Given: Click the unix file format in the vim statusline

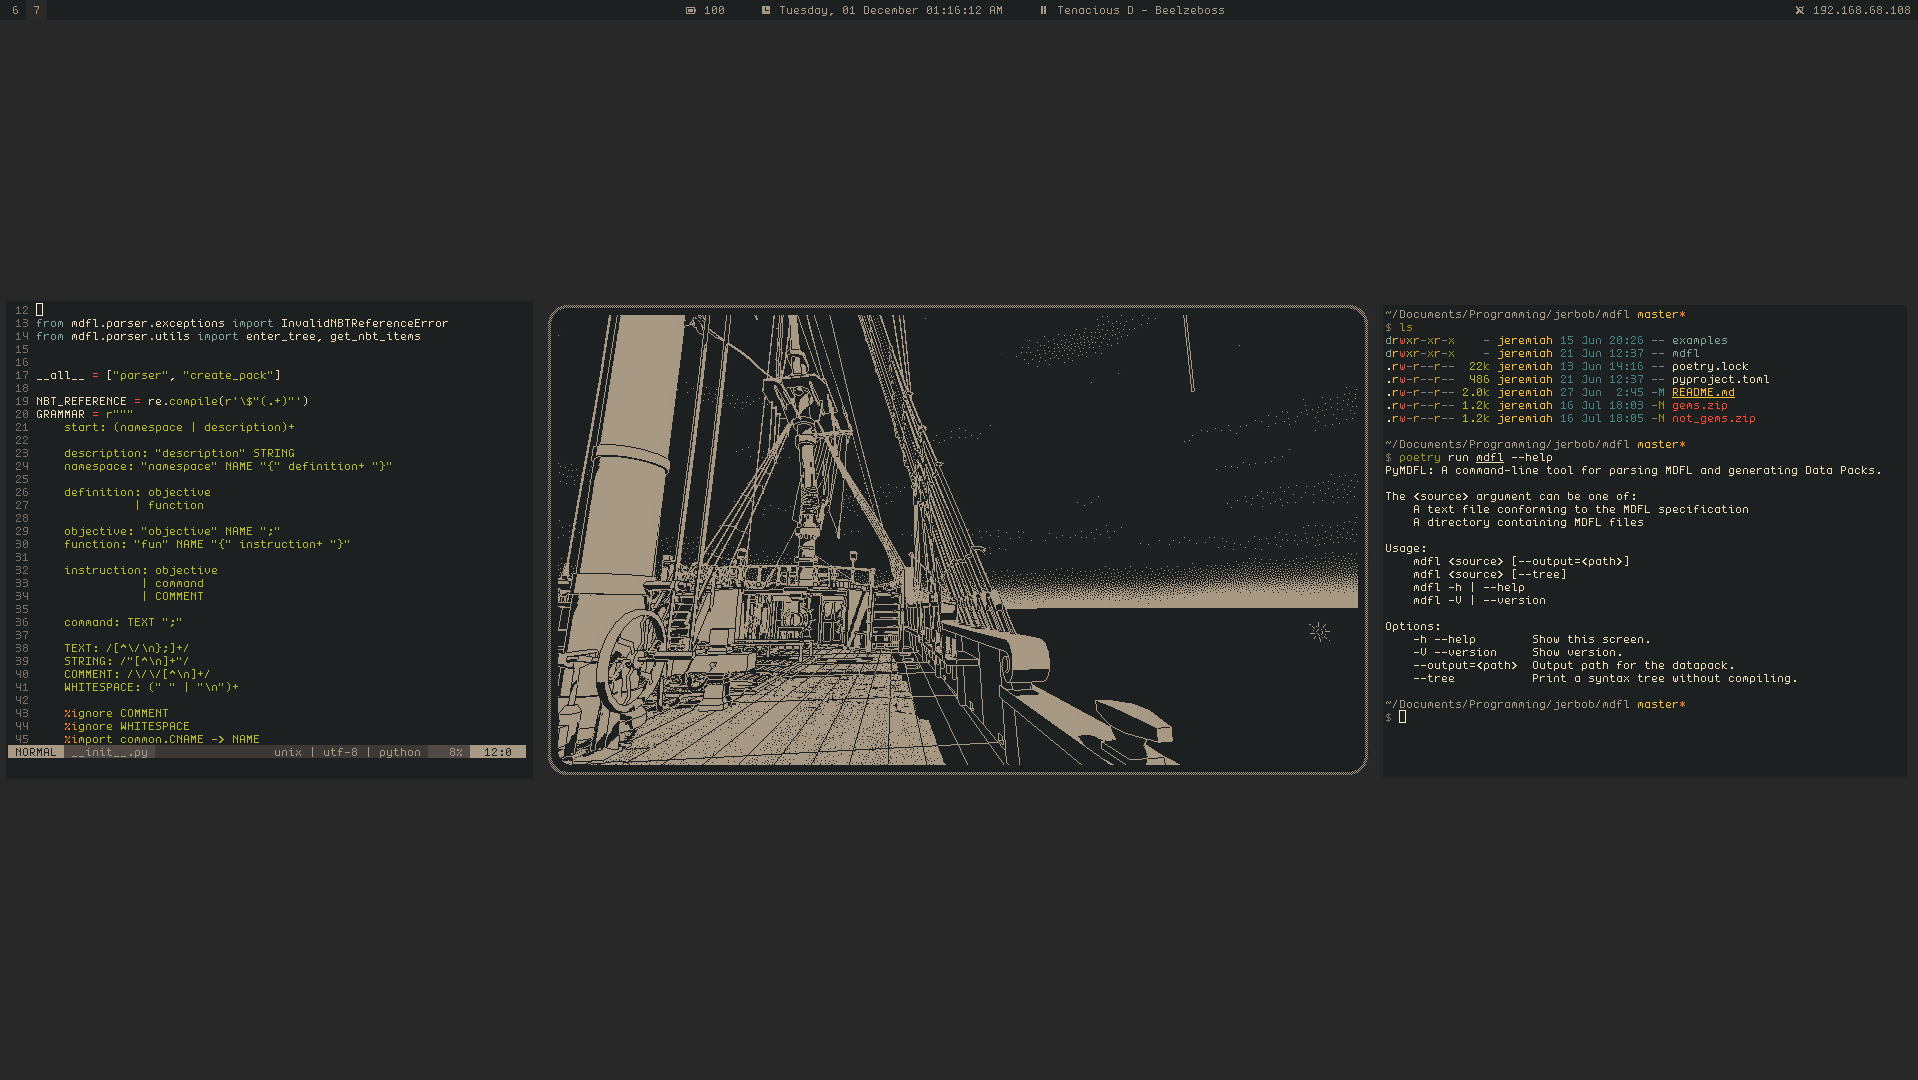Looking at the screenshot, I should [288, 752].
